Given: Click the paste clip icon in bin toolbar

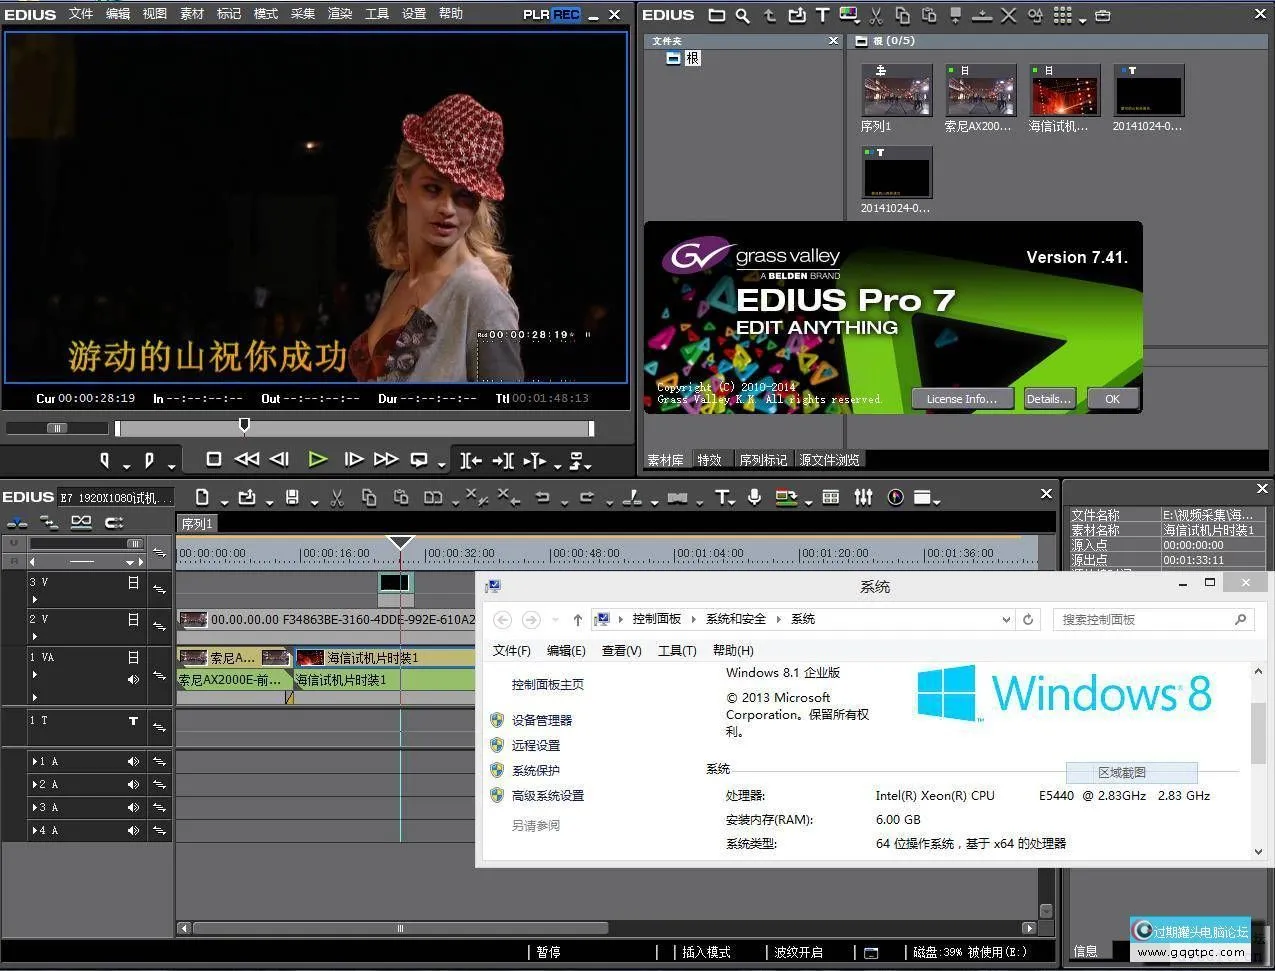Looking at the screenshot, I should pos(930,15).
